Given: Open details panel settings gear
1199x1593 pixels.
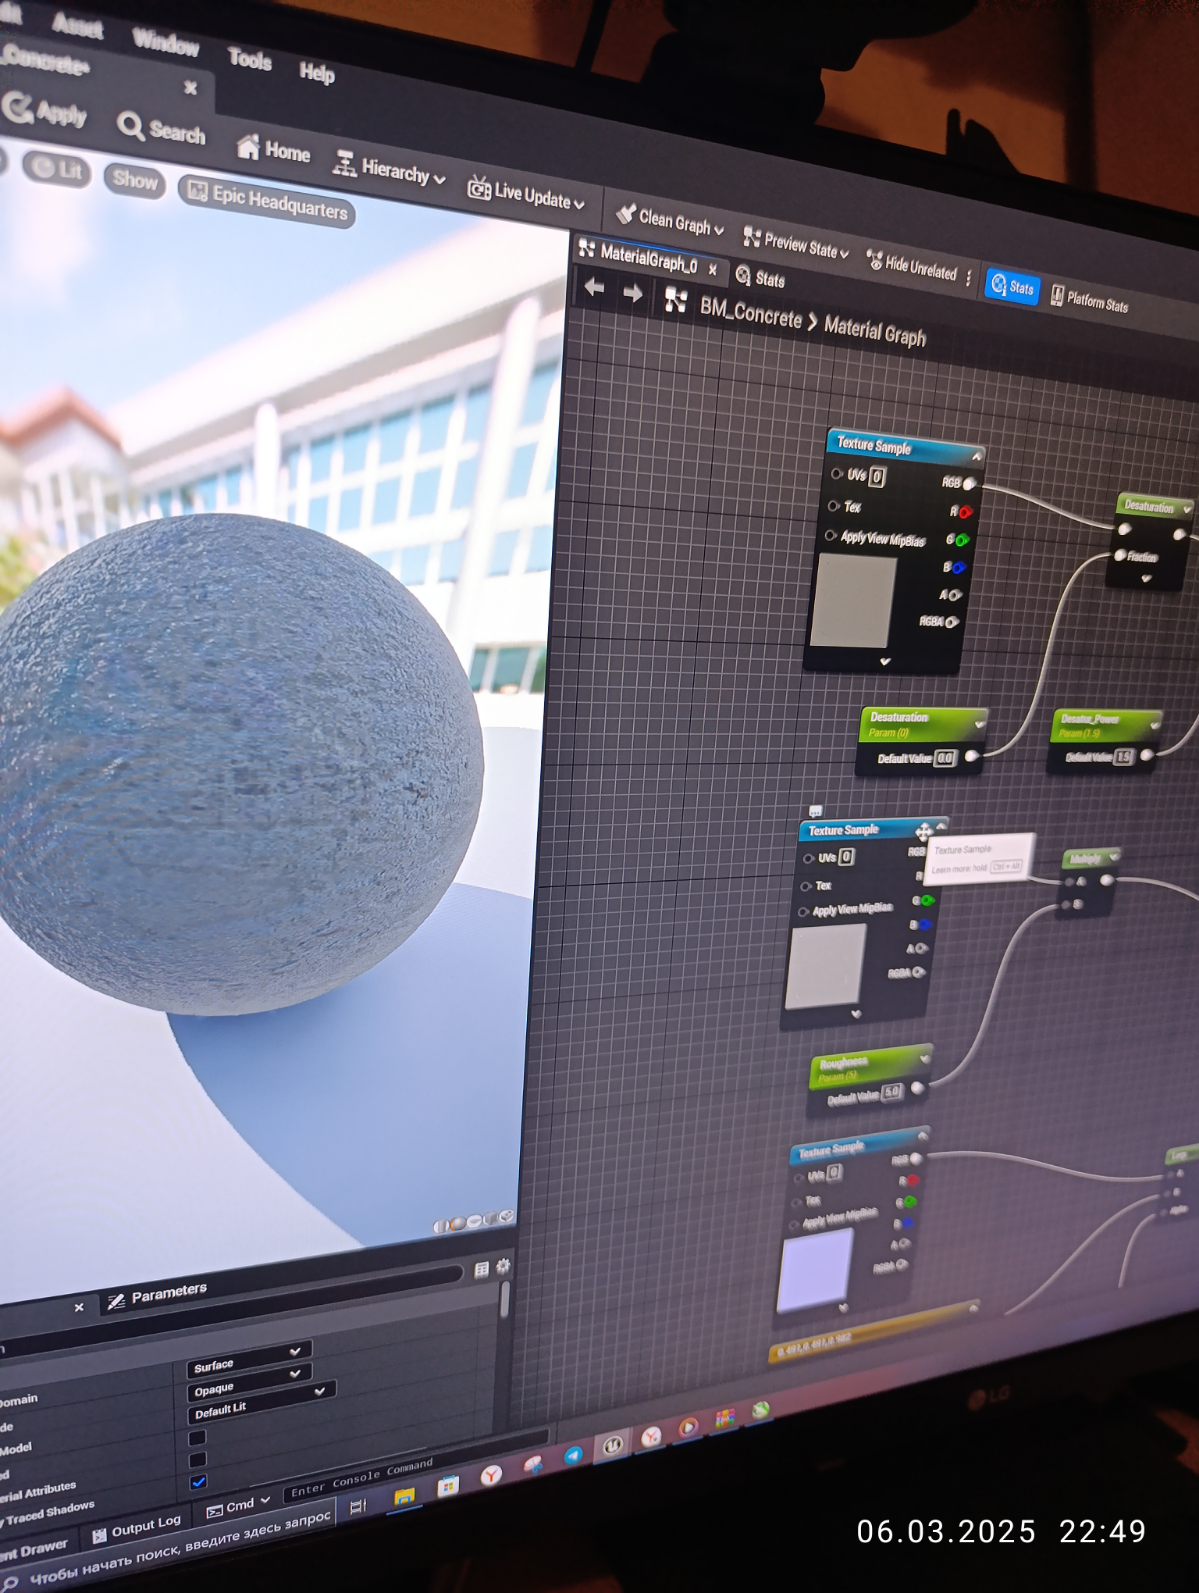Looking at the screenshot, I should [x=503, y=1266].
